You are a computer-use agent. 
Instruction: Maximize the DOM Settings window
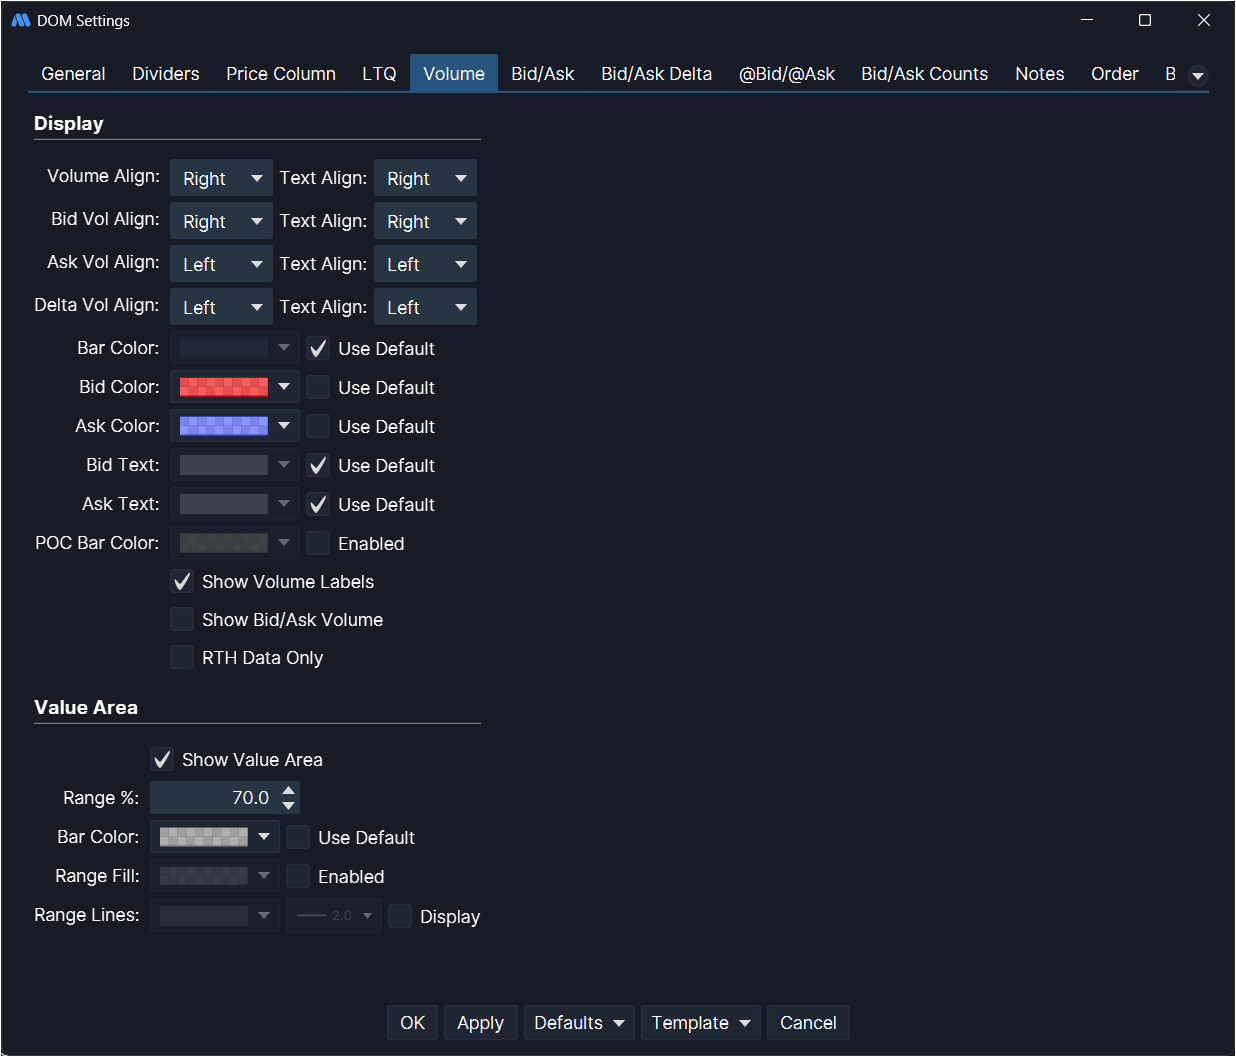click(x=1145, y=20)
